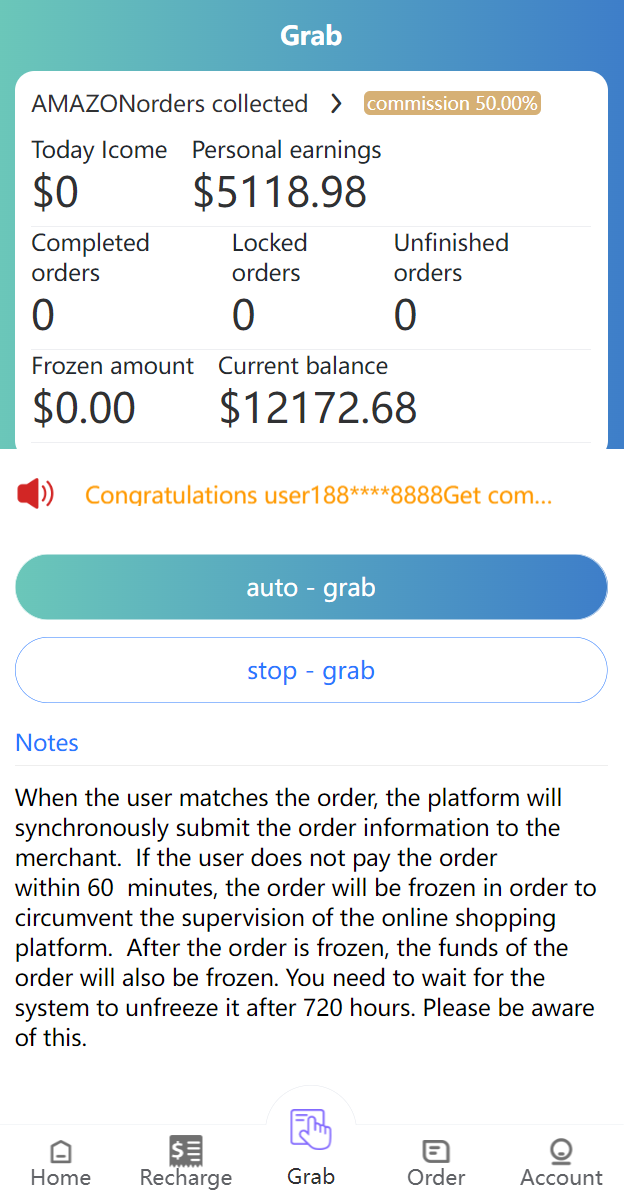624x1198 pixels.
Task: Tap Current balance value $12172.68
Action: (318, 407)
